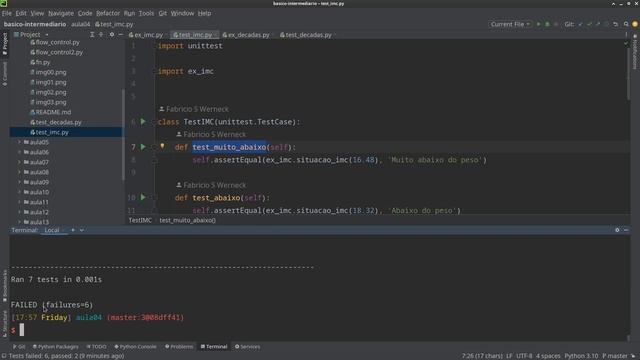Viewport: 640px width, 360px height.
Task: Open the Commit vertical sidebar tab
Action: click(4, 73)
